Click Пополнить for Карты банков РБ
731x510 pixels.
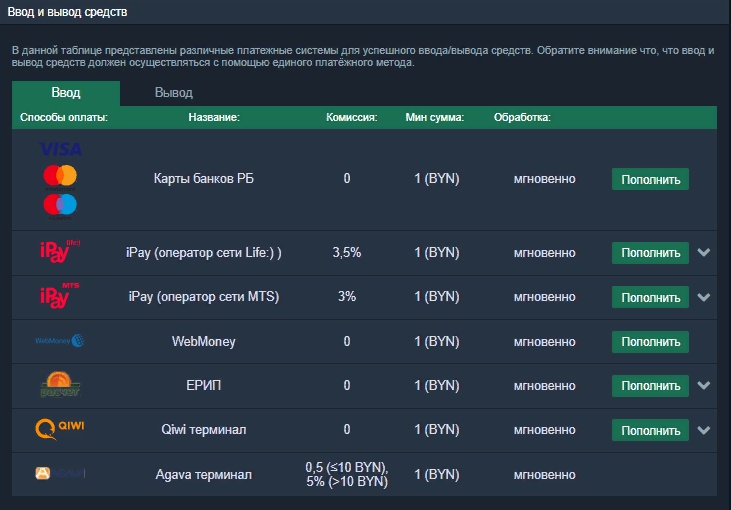coord(650,179)
